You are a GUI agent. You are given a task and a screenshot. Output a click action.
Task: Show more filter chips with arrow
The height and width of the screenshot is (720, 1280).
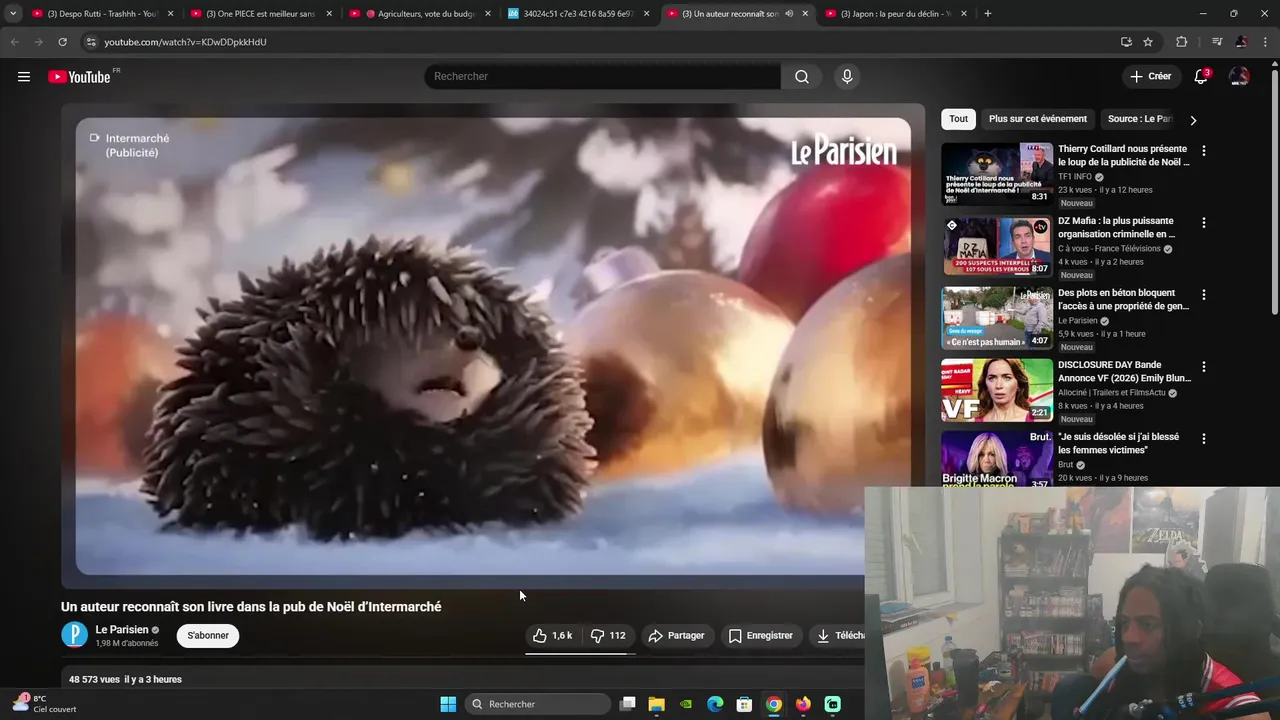click(1193, 120)
